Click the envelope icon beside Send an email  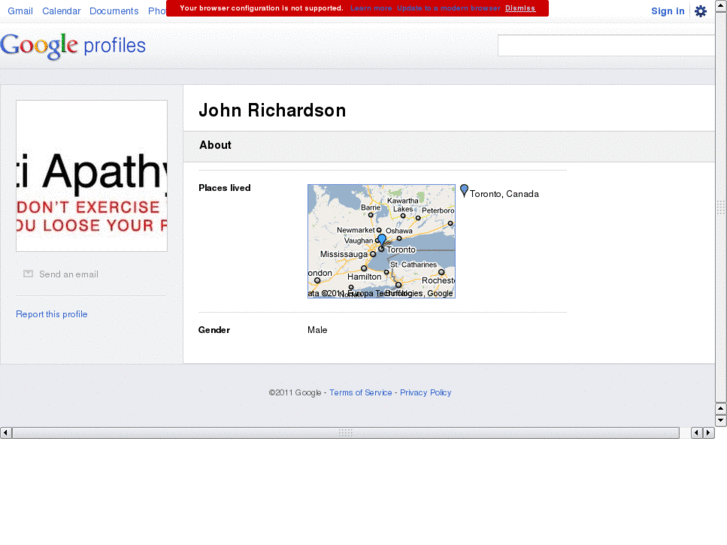(28, 274)
